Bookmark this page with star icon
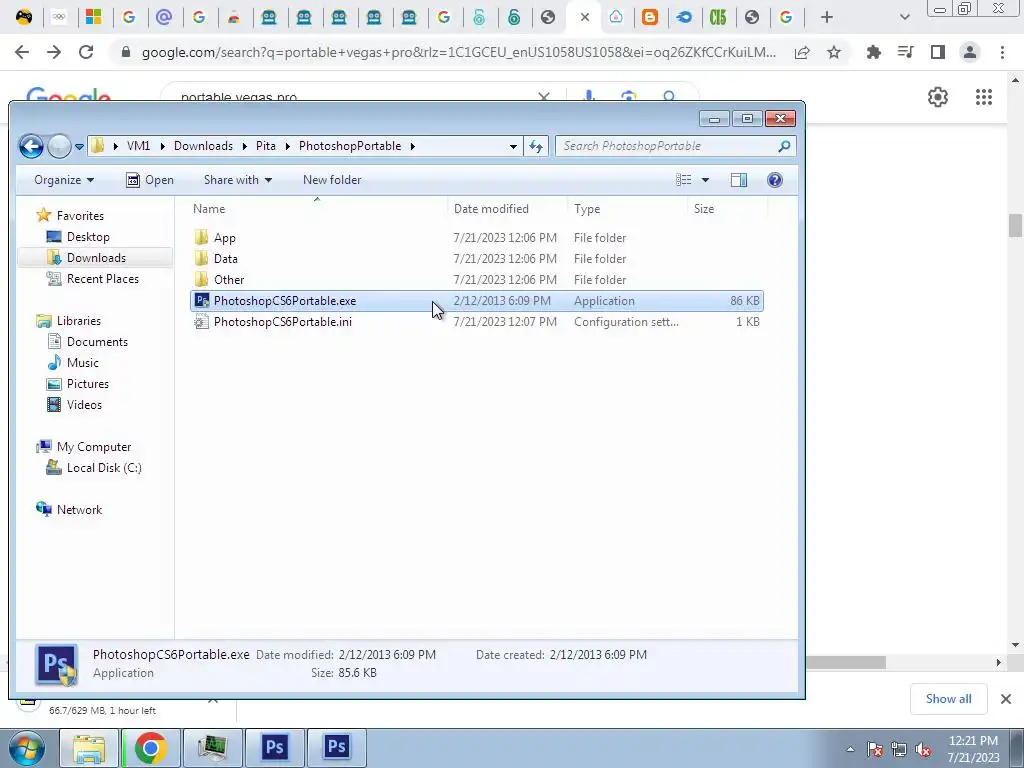This screenshot has height=768, width=1024. click(834, 52)
